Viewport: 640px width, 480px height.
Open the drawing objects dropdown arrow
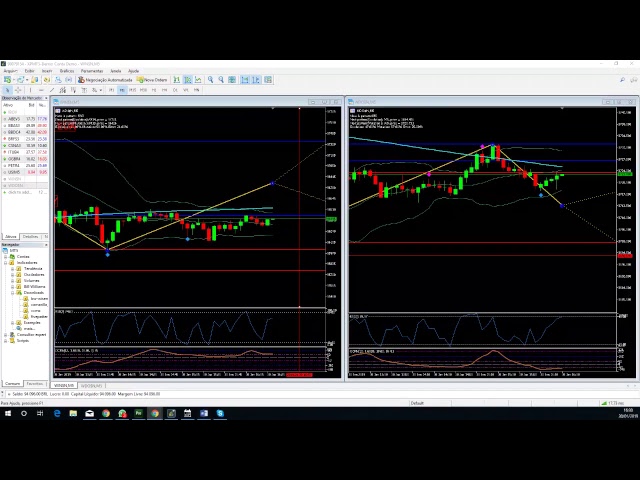(101, 90)
